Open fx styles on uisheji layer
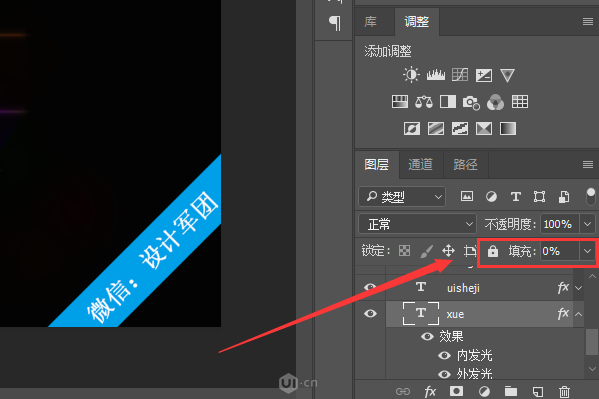Viewport: 599px width, 399px height. point(563,287)
